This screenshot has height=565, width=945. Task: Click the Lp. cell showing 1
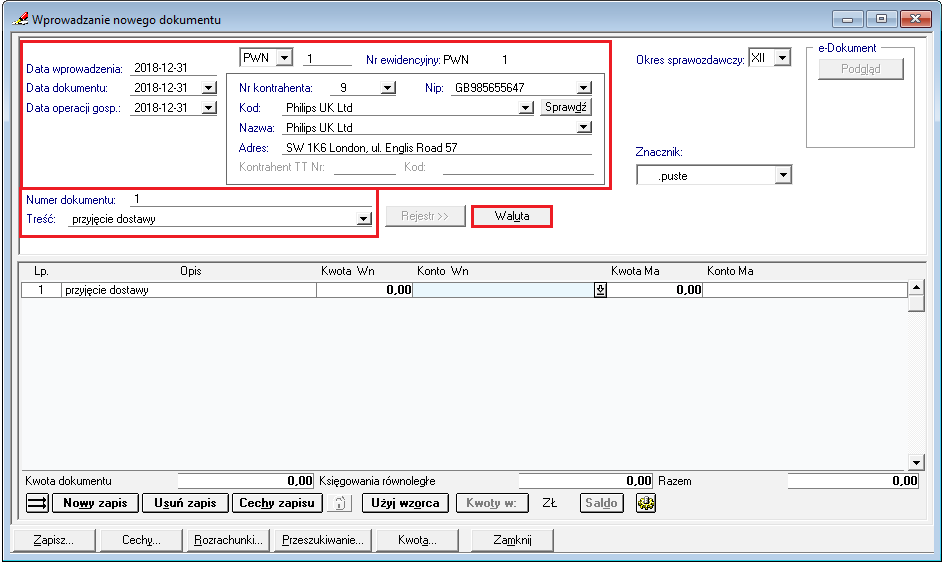41,290
